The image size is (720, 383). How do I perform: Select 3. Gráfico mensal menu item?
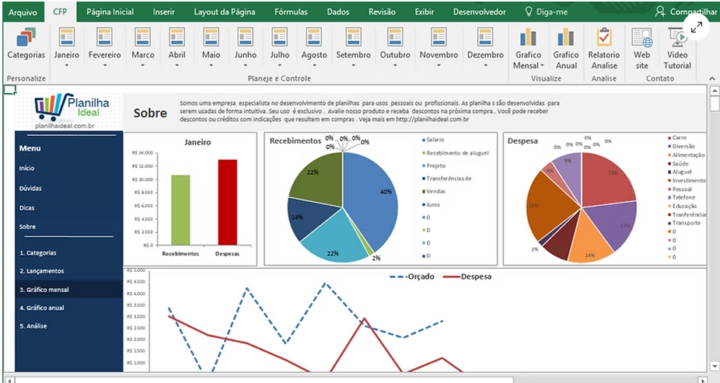69,289
